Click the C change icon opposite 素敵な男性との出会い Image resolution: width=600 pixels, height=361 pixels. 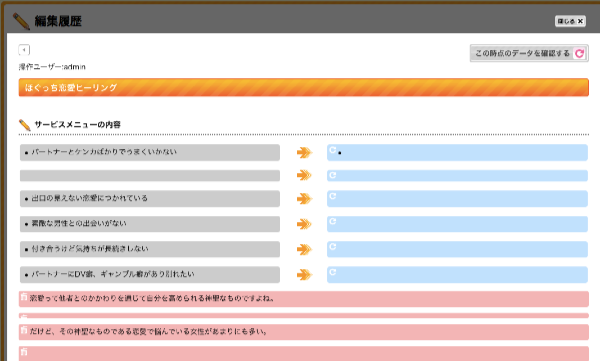(x=333, y=221)
